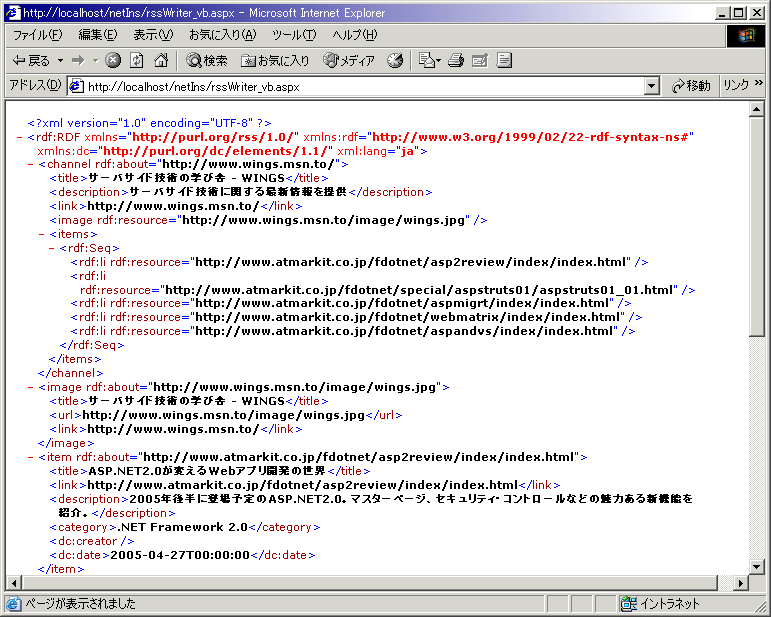
Task: Open the 編集(E) menu
Action: [x=98, y=35]
